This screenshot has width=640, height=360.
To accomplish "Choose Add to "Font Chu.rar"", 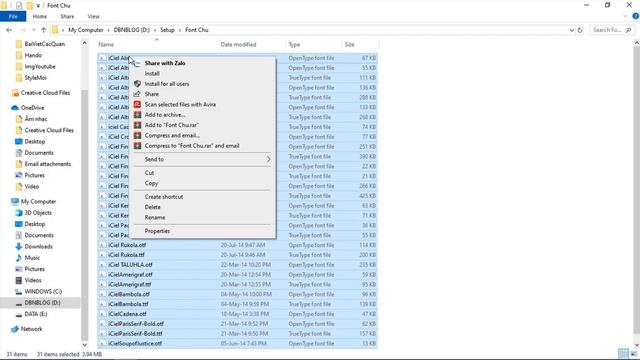I will click(x=171, y=125).
